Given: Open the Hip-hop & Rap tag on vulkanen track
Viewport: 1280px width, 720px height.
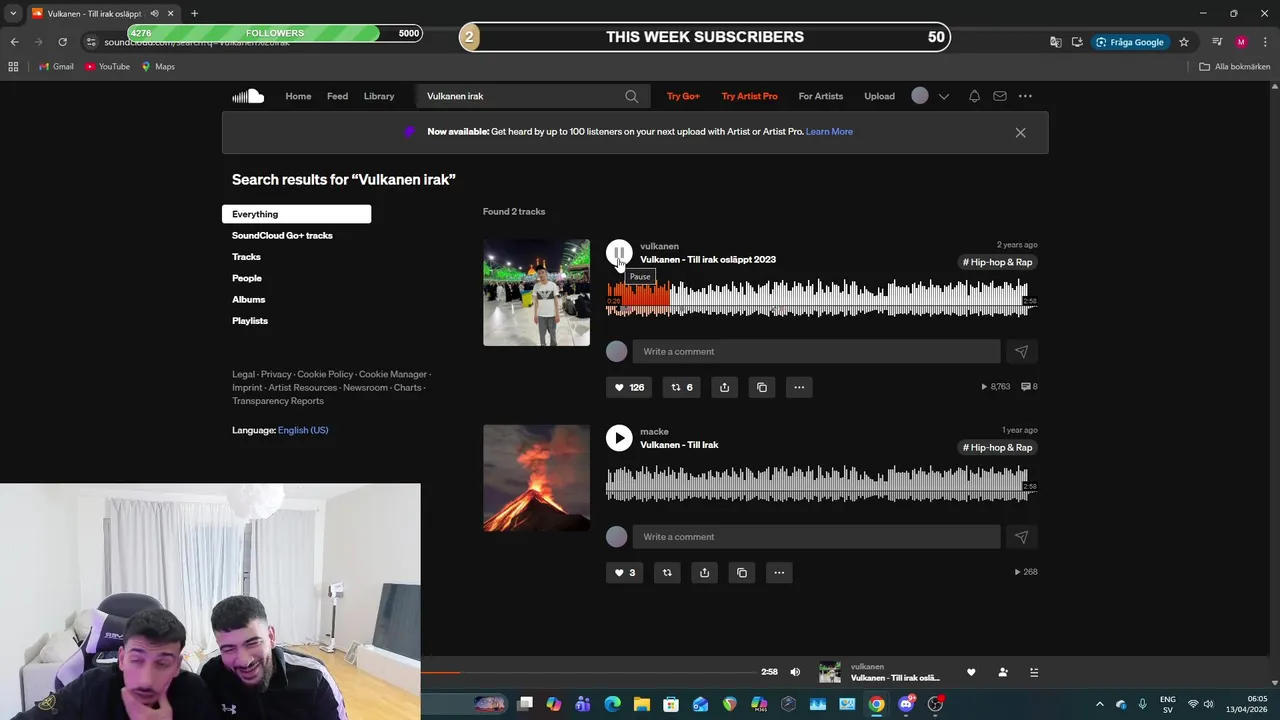Looking at the screenshot, I should (x=997, y=262).
